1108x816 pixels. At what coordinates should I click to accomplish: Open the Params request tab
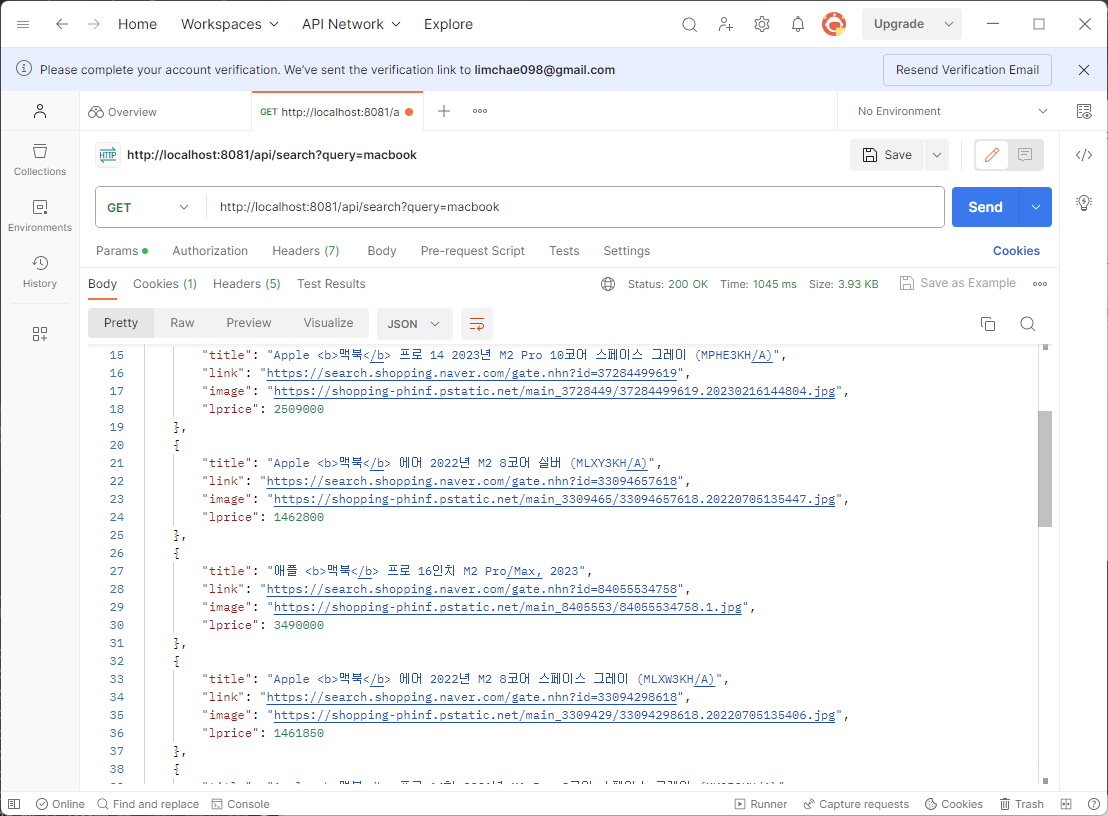click(122, 251)
